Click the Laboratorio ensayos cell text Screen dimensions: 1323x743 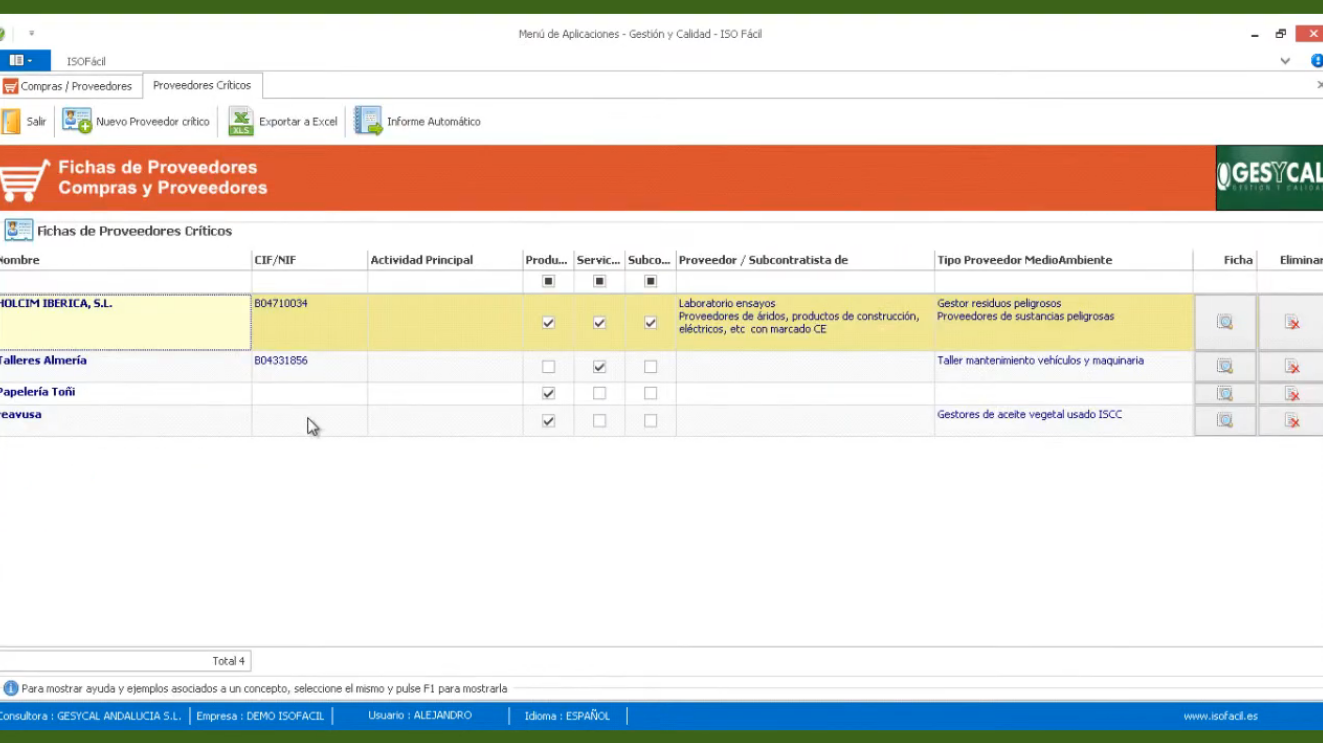(727, 304)
